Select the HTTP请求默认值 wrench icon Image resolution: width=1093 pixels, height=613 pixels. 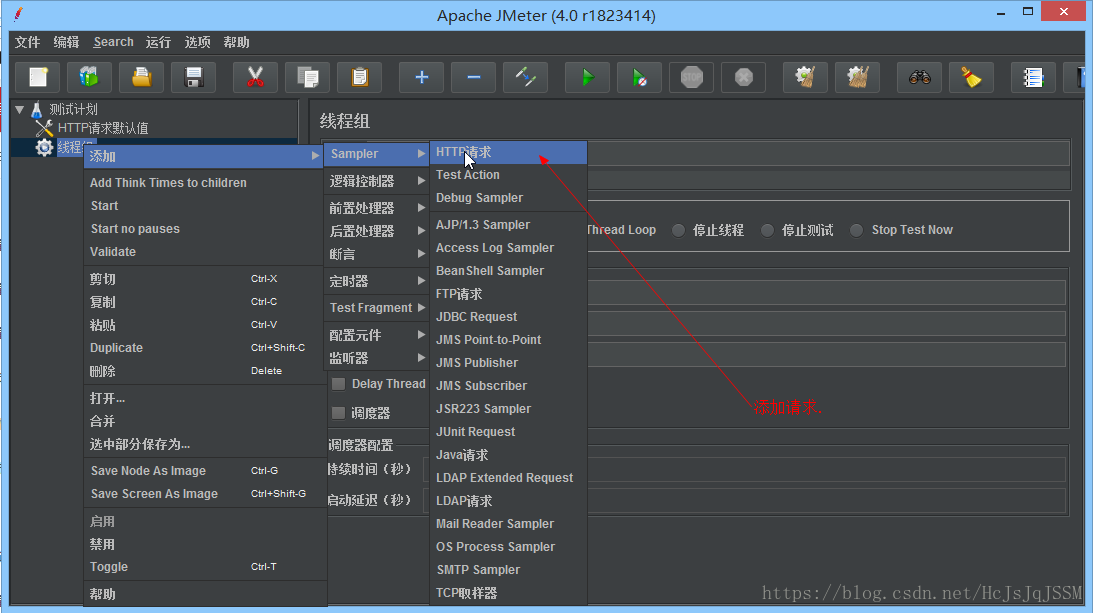(x=44, y=128)
